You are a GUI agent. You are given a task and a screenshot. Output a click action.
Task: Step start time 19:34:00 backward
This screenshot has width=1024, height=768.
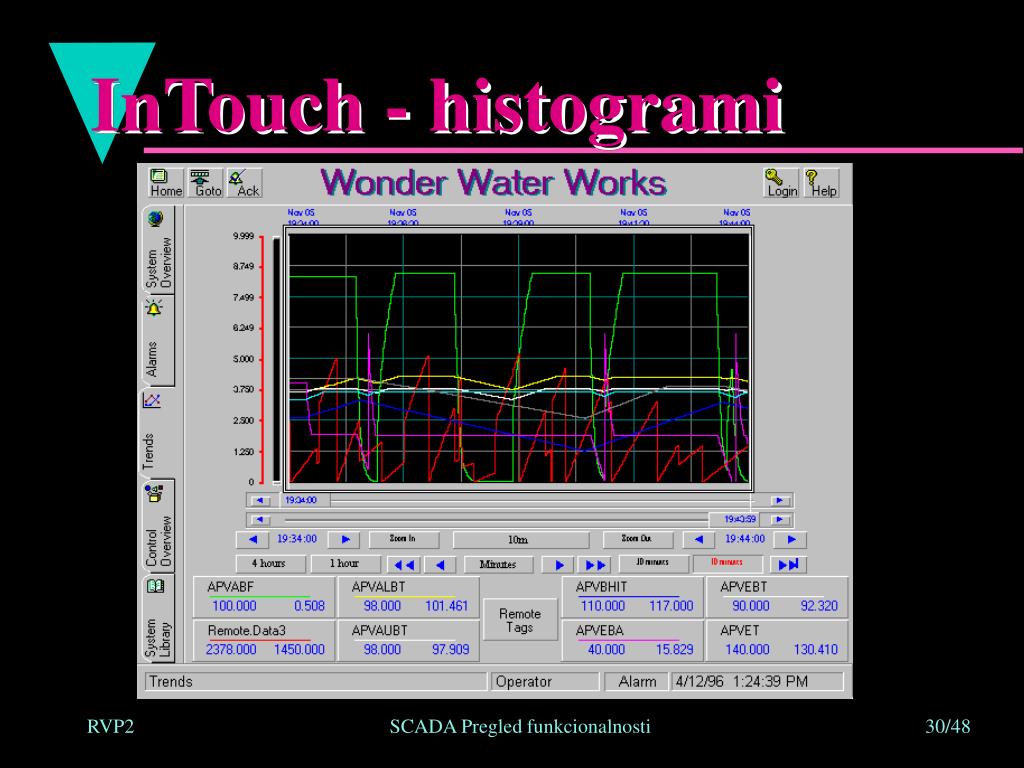pyautogui.click(x=253, y=540)
